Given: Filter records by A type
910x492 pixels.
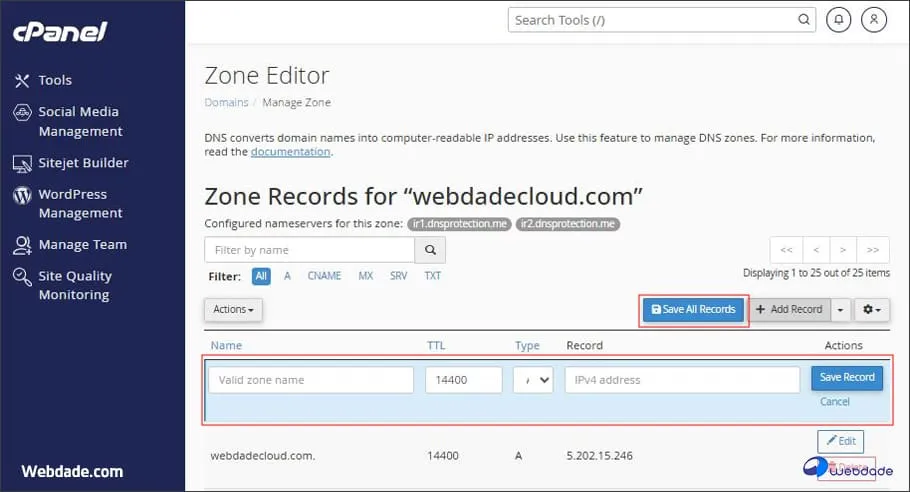Looking at the screenshot, I should [287, 276].
